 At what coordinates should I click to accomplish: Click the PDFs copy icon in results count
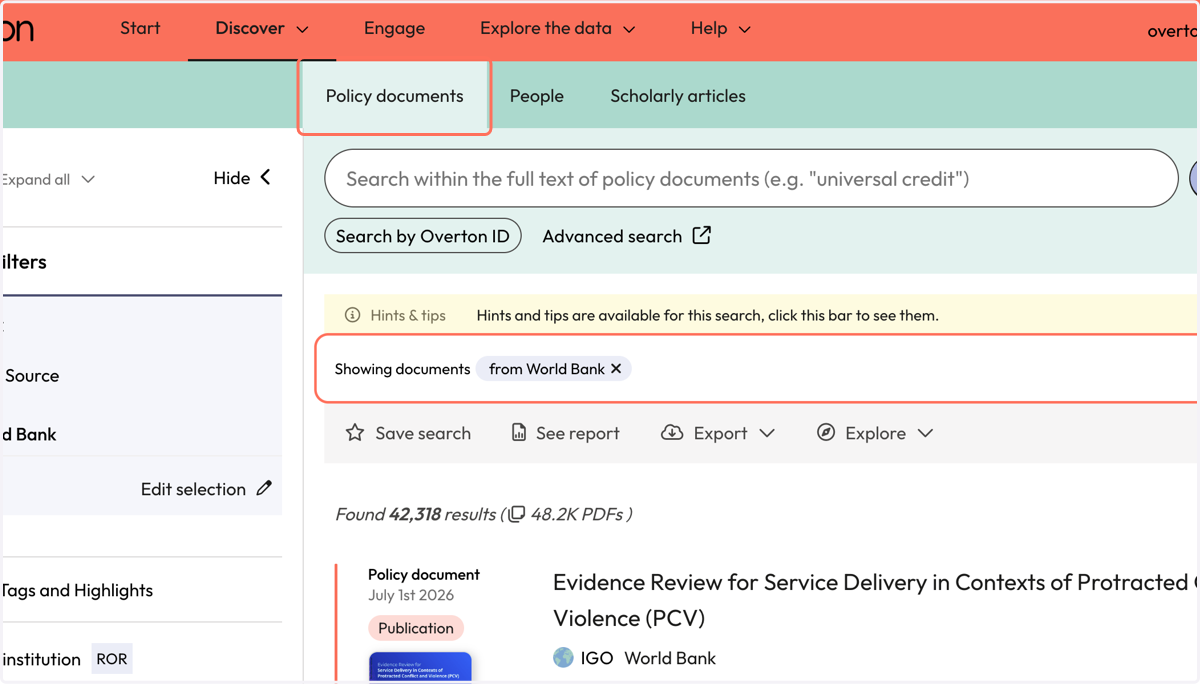[516, 515]
